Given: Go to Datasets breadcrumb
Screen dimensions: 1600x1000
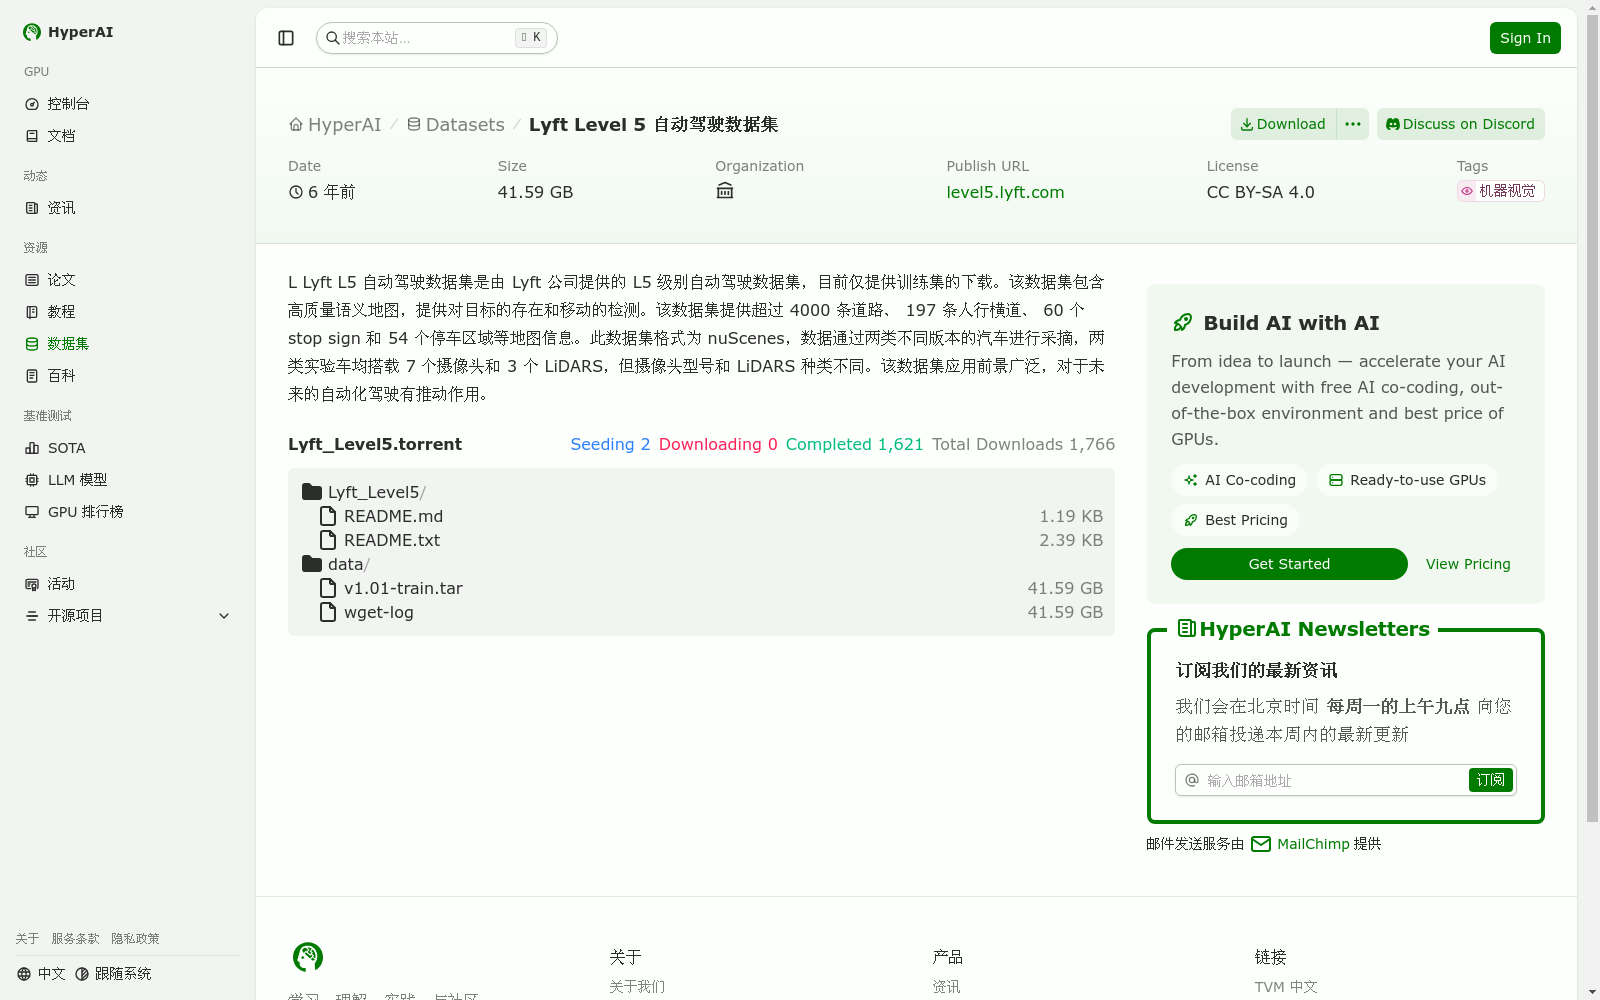Looking at the screenshot, I should tap(456, 125).
